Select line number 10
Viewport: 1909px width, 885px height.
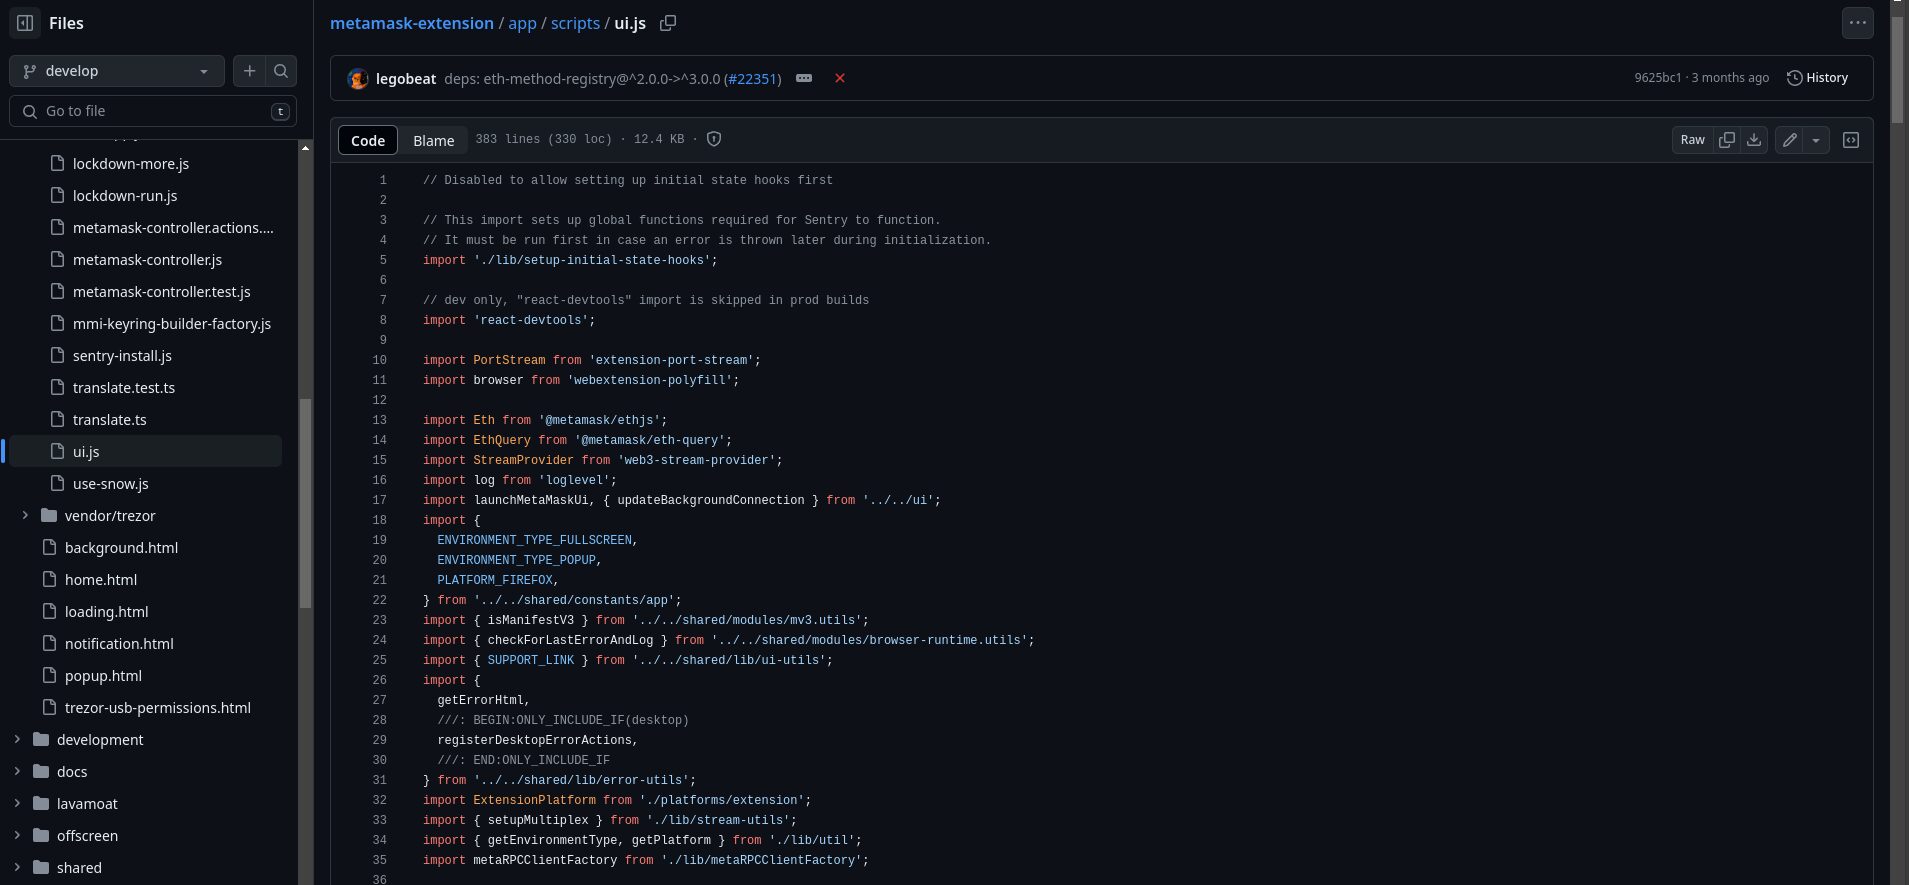click(x=379, y=360)
